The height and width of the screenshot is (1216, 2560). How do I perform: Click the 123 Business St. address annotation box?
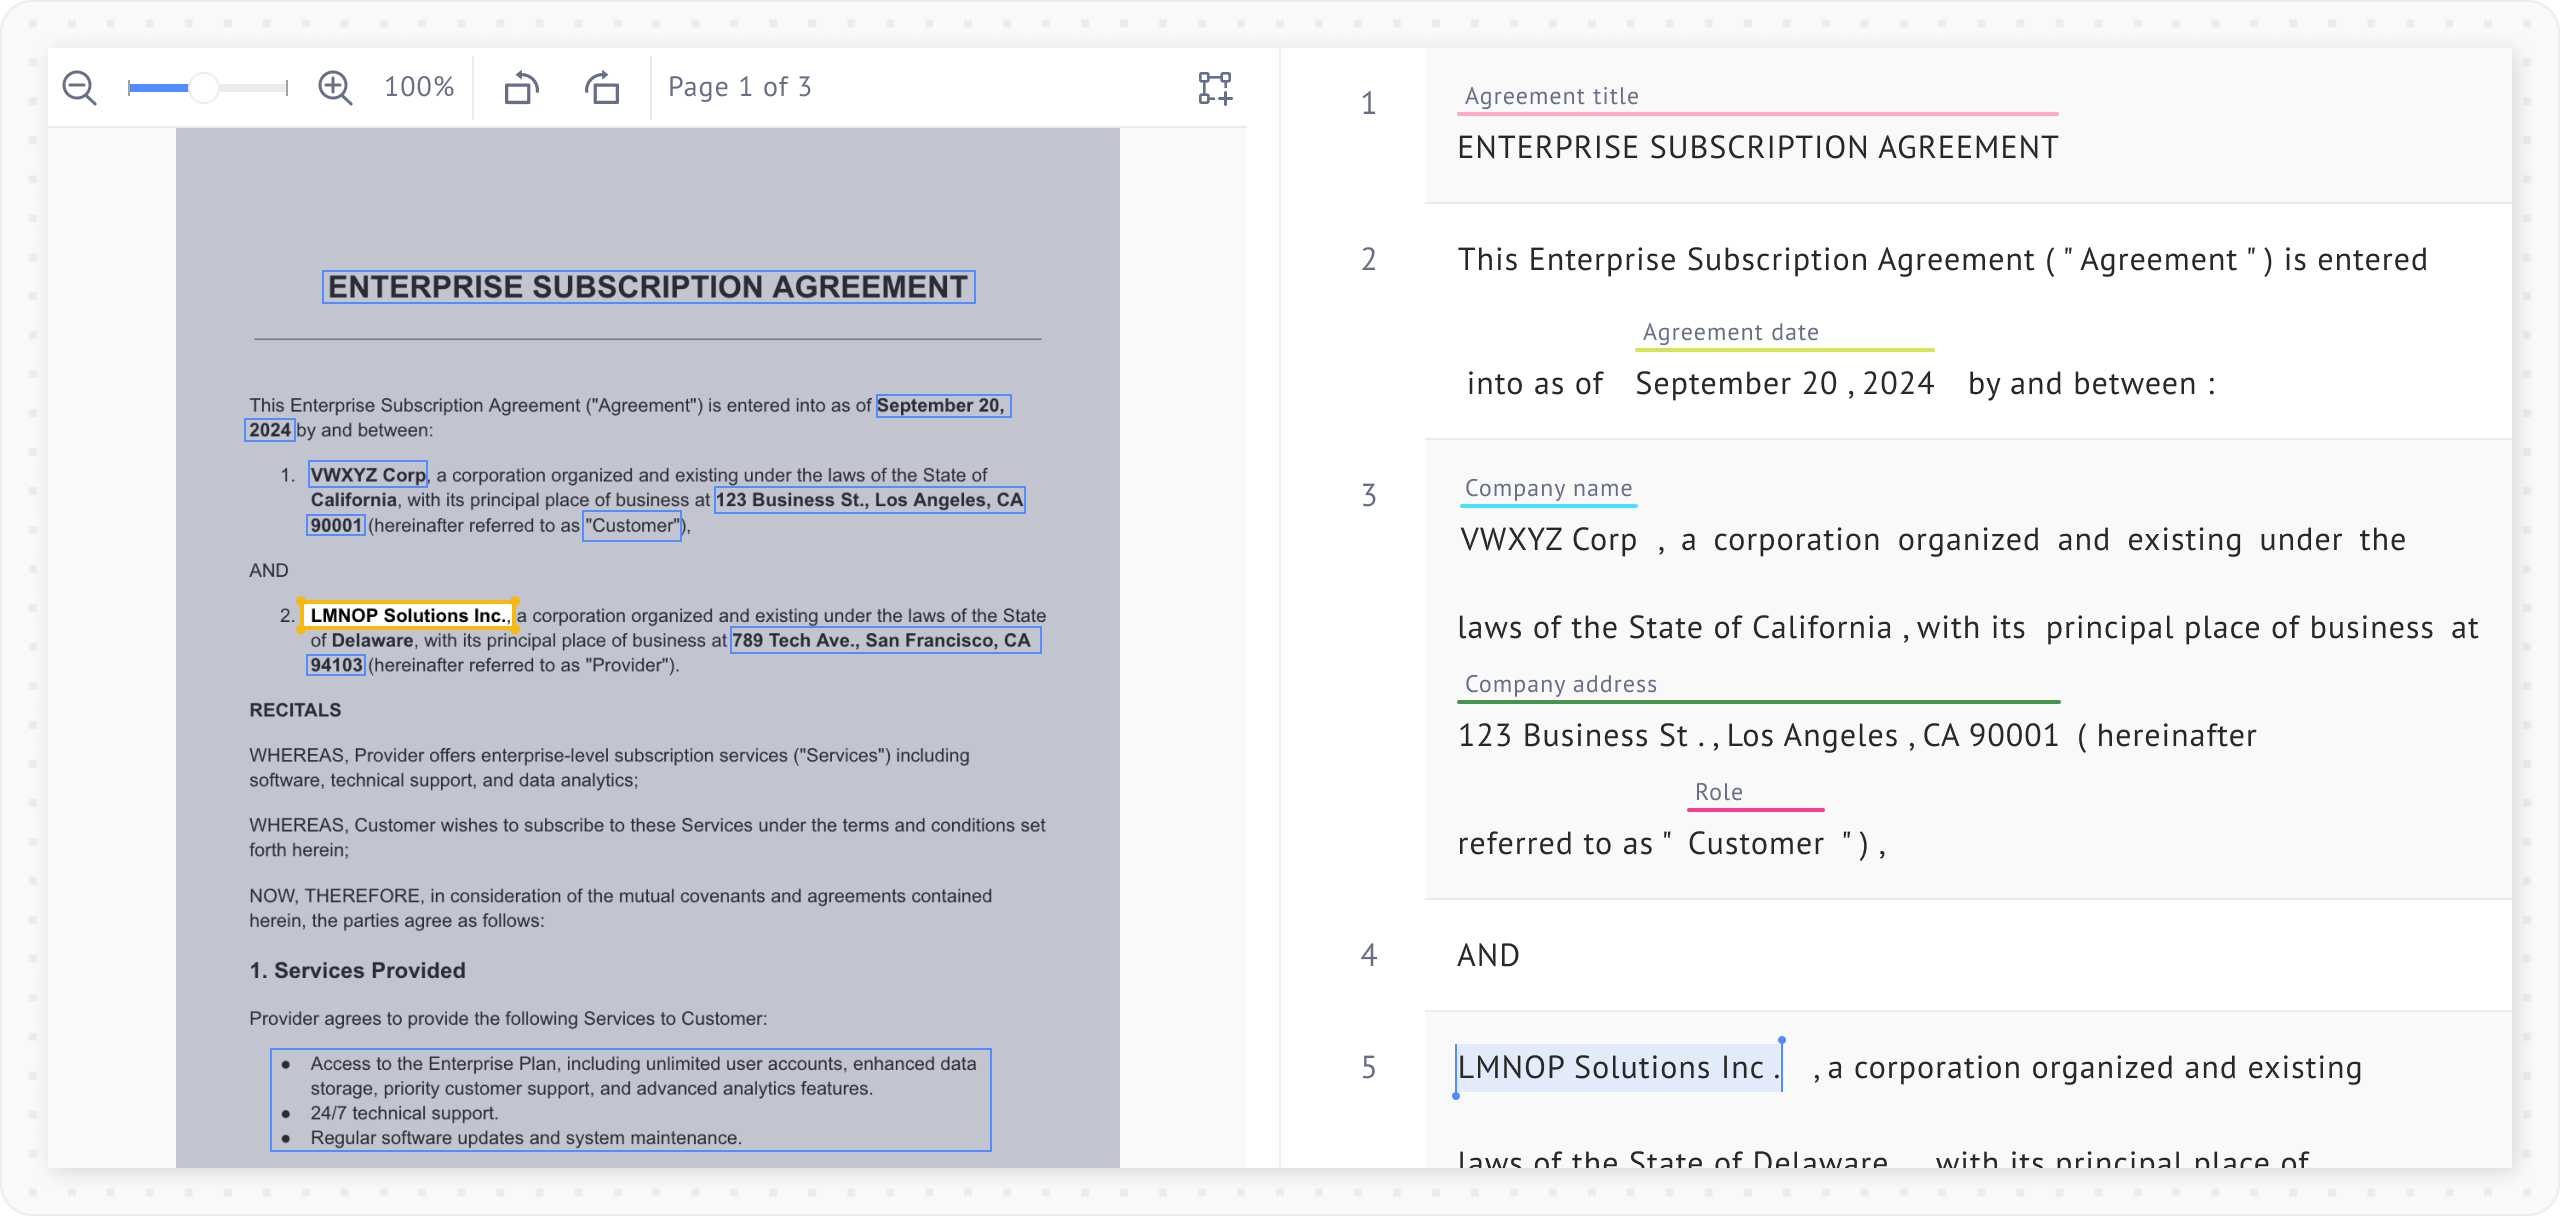tap(869, 500)
